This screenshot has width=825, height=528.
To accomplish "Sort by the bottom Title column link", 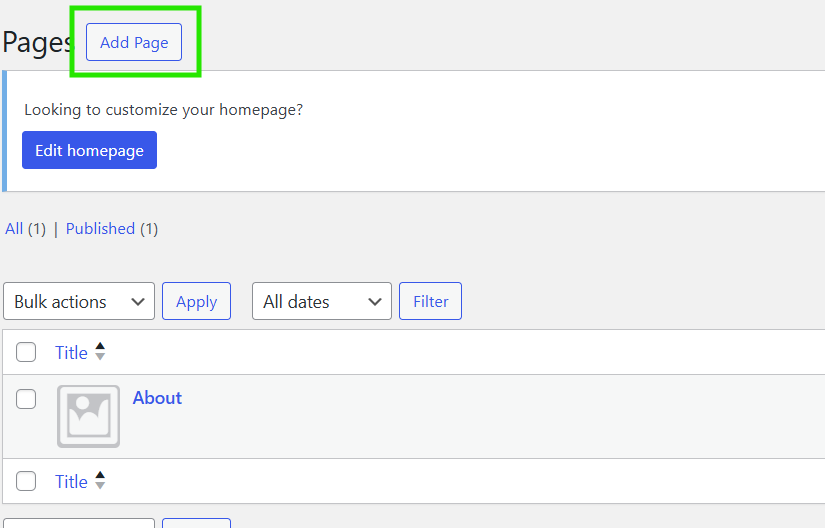I will coord(72,482).
